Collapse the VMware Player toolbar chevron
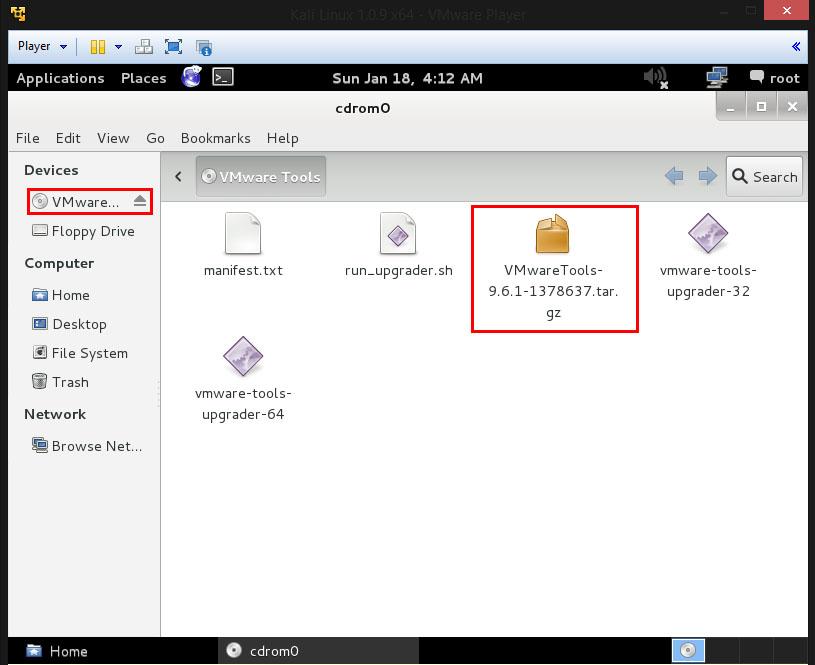 point(796,46)
